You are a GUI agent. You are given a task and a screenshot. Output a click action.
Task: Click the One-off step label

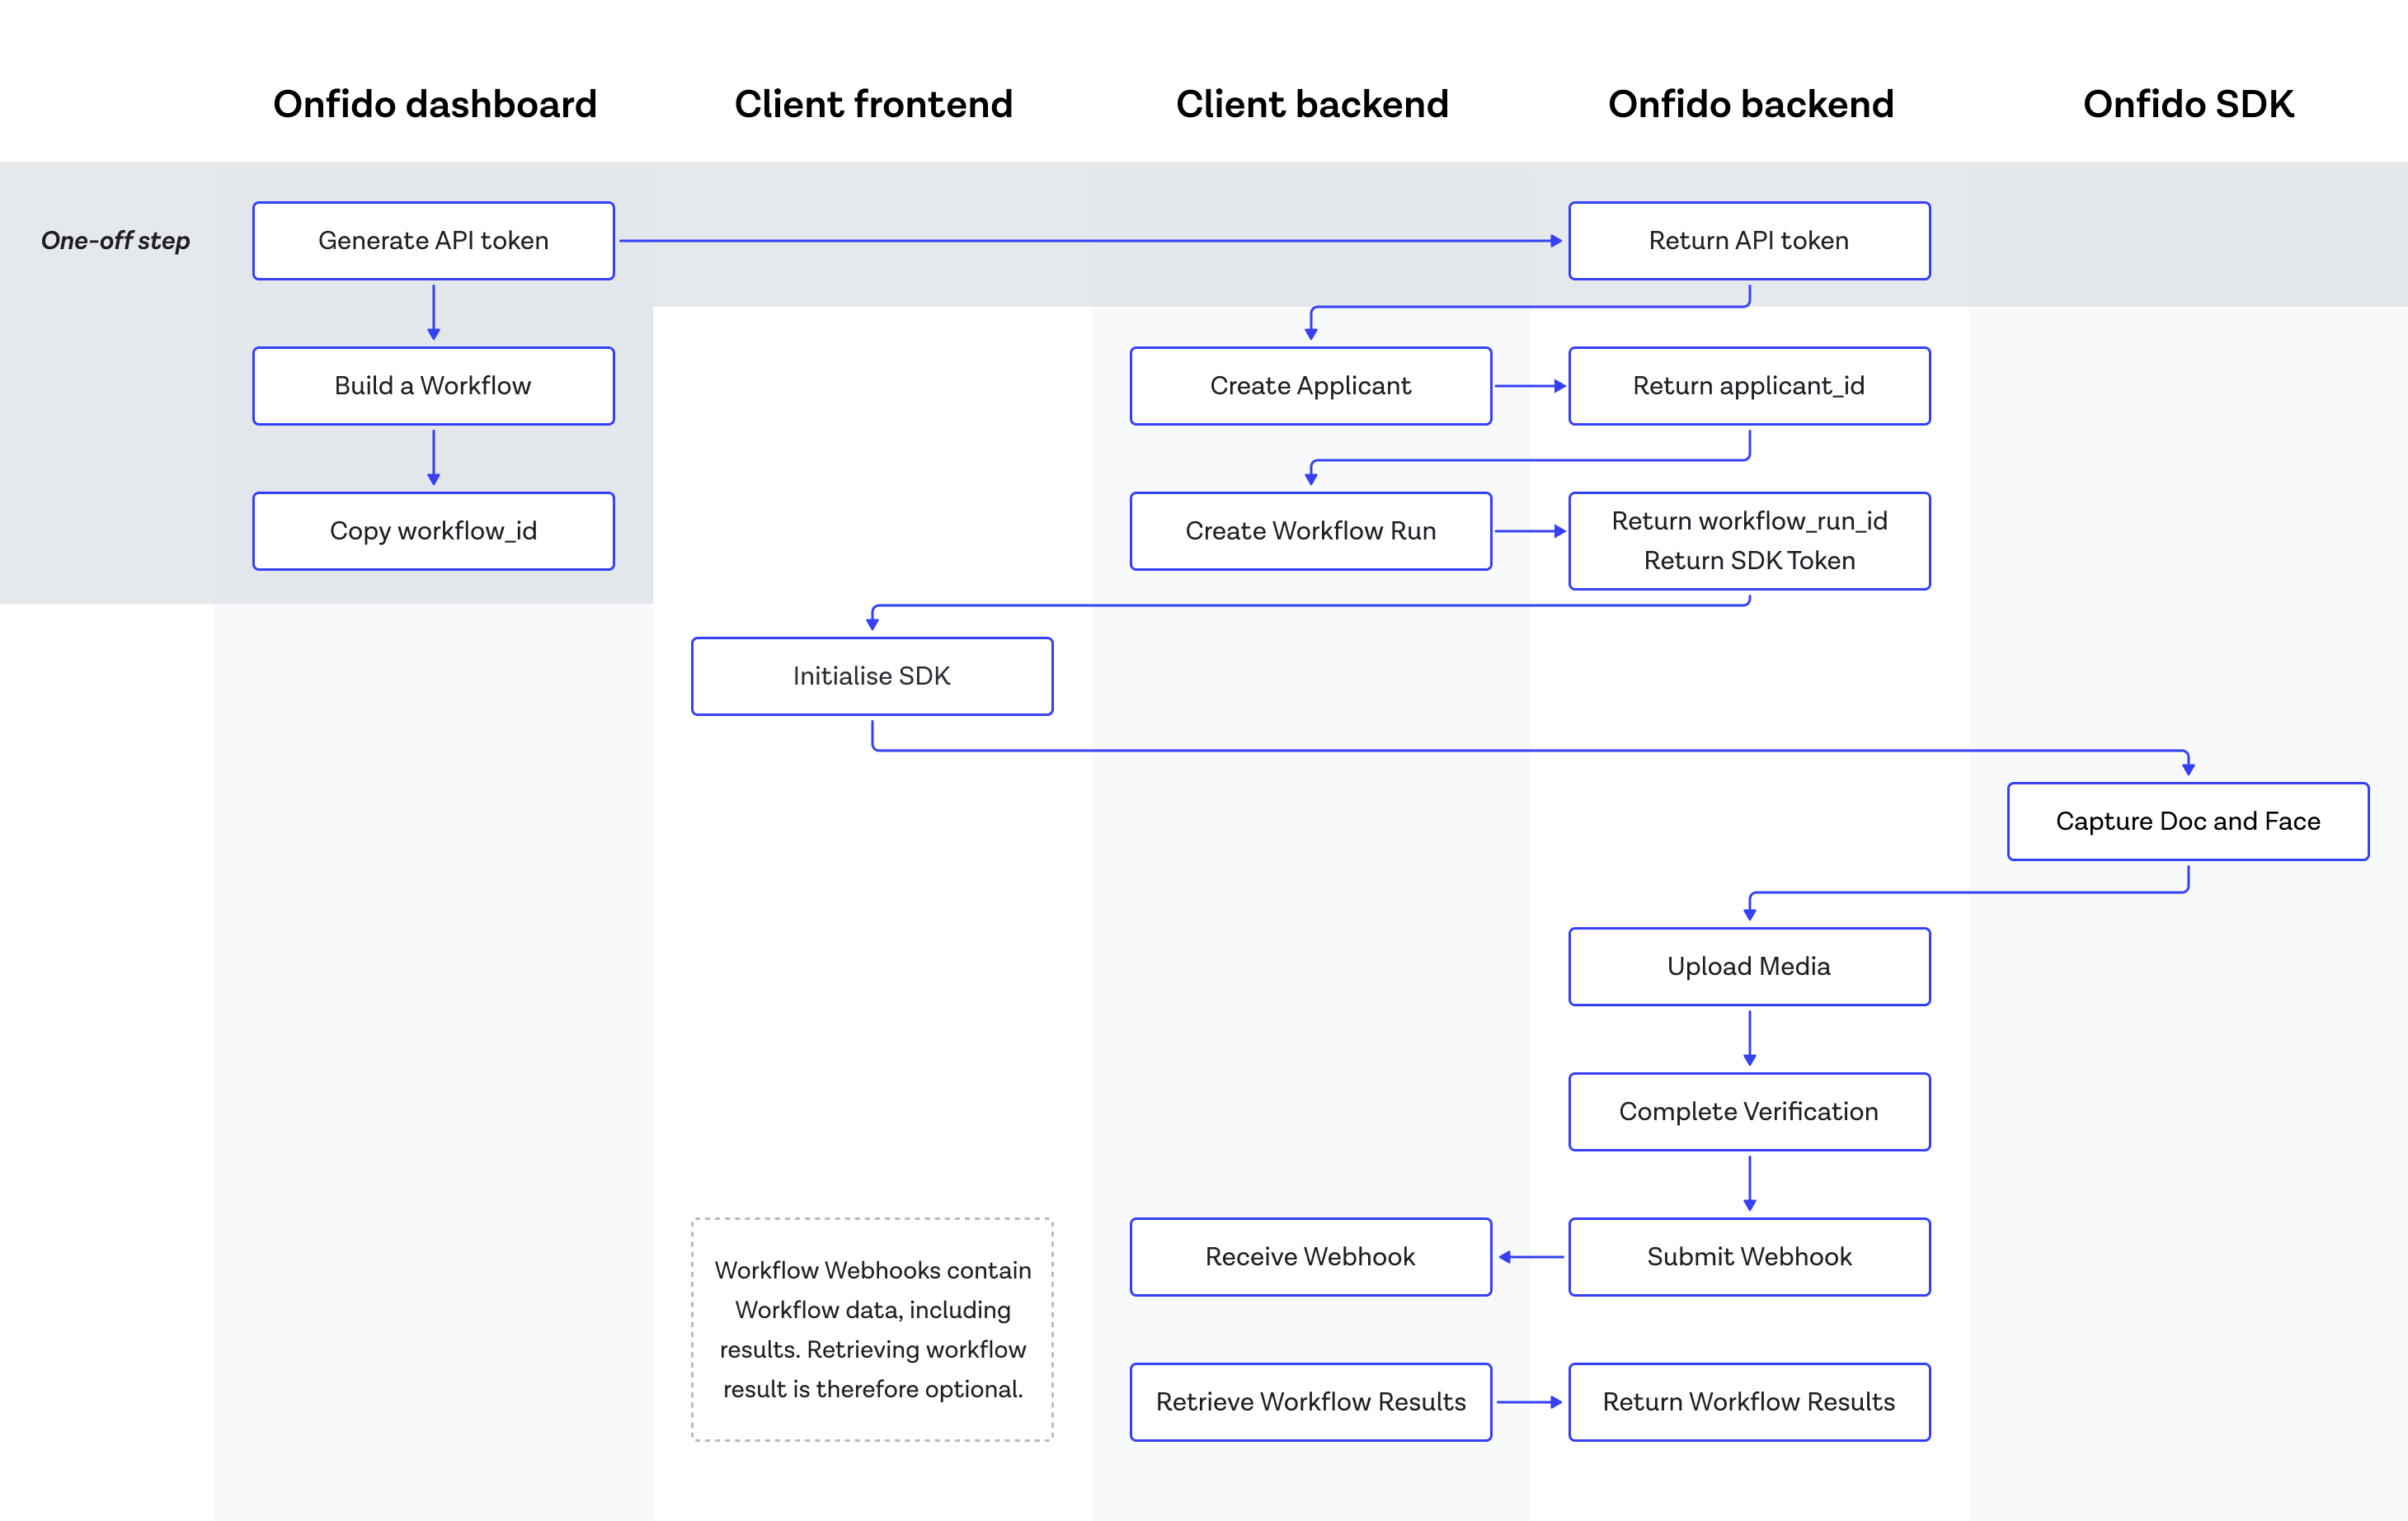pos(115,241)
